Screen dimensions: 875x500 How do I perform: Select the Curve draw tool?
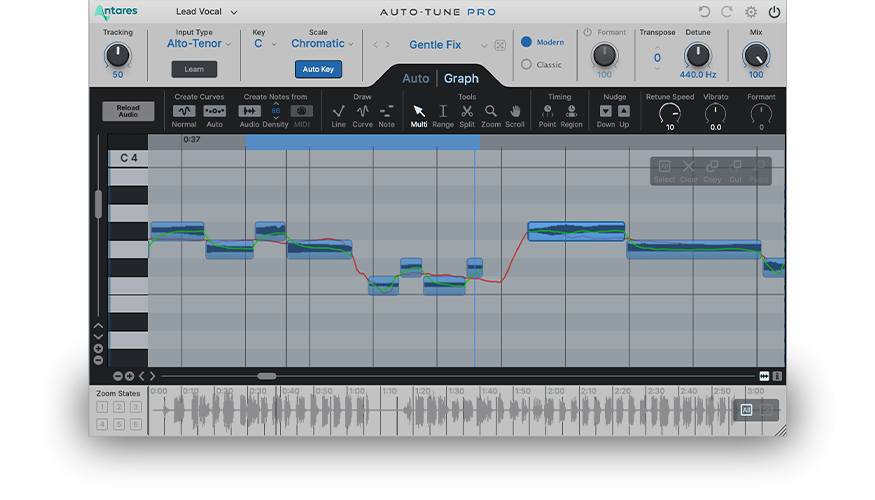tap(362, 111)
